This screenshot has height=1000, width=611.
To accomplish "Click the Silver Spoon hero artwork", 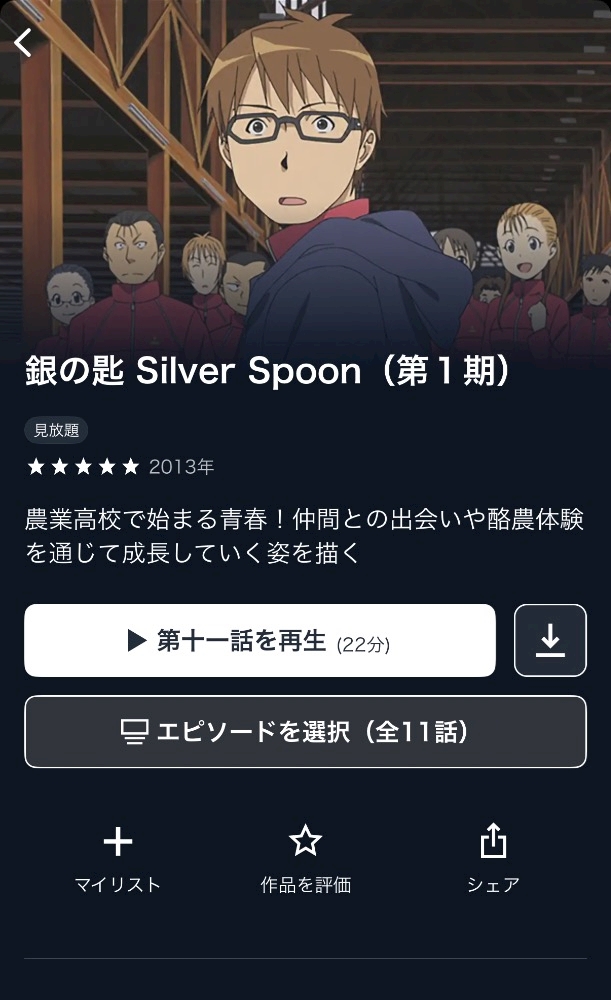I will click(306, 172).
